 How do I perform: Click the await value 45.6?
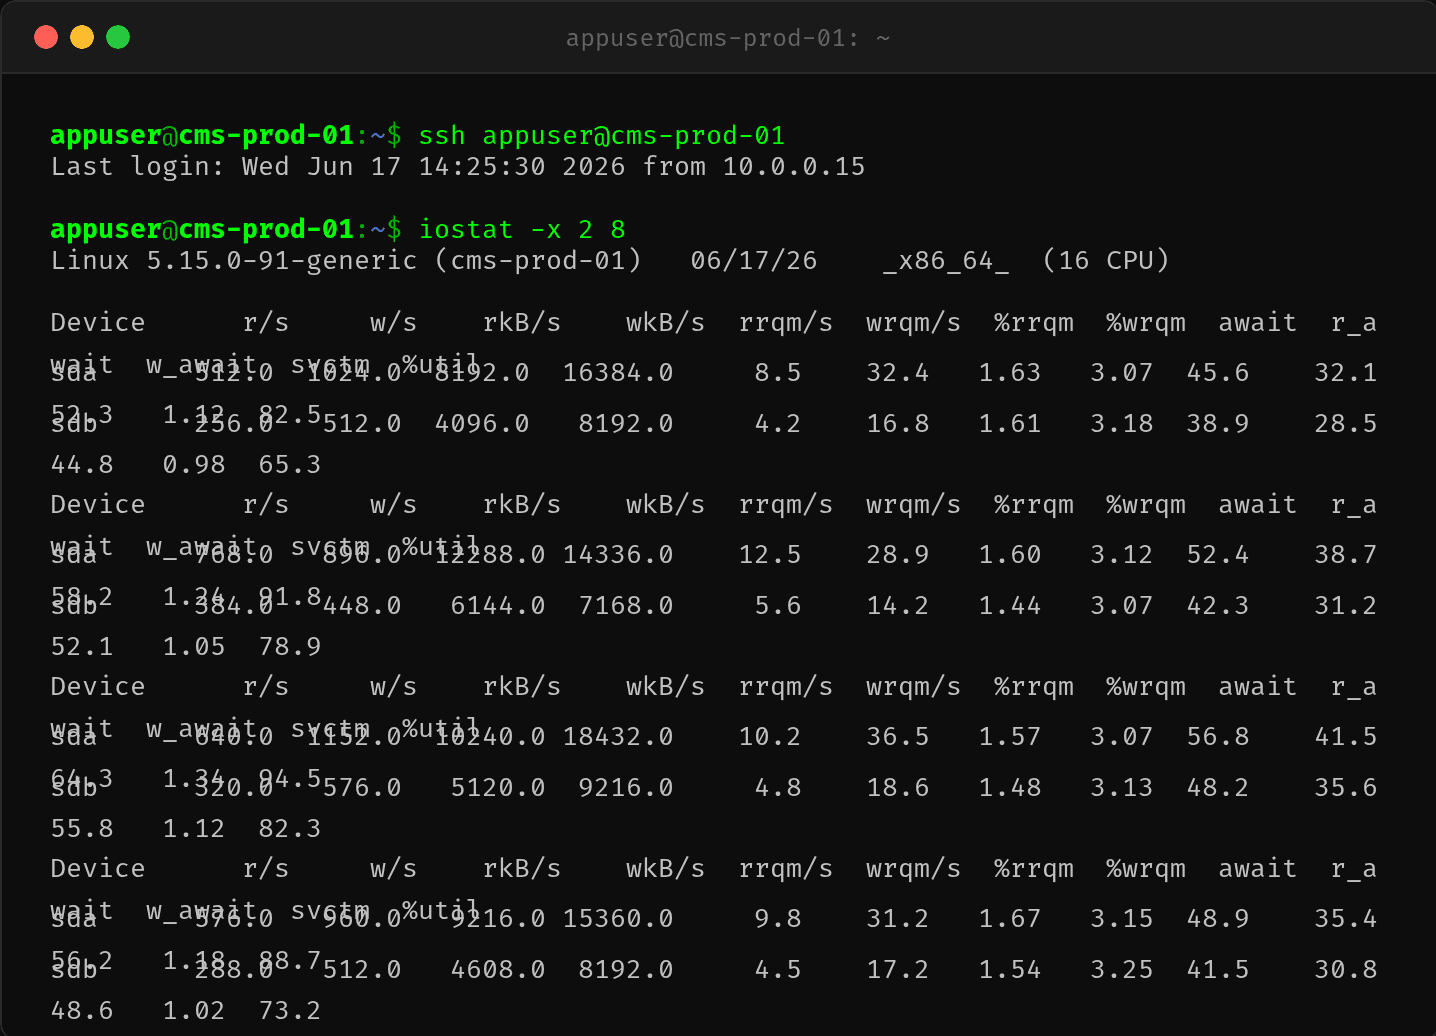point(1218,372)
